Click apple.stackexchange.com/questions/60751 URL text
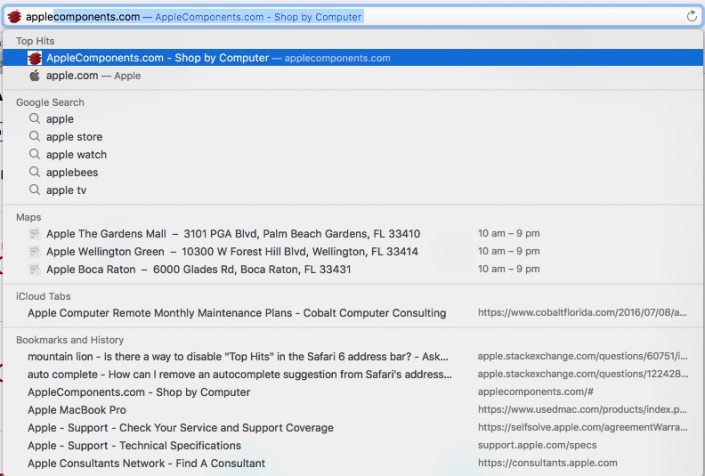This screenshot has height=476, width=705. (x=582, y=356)
